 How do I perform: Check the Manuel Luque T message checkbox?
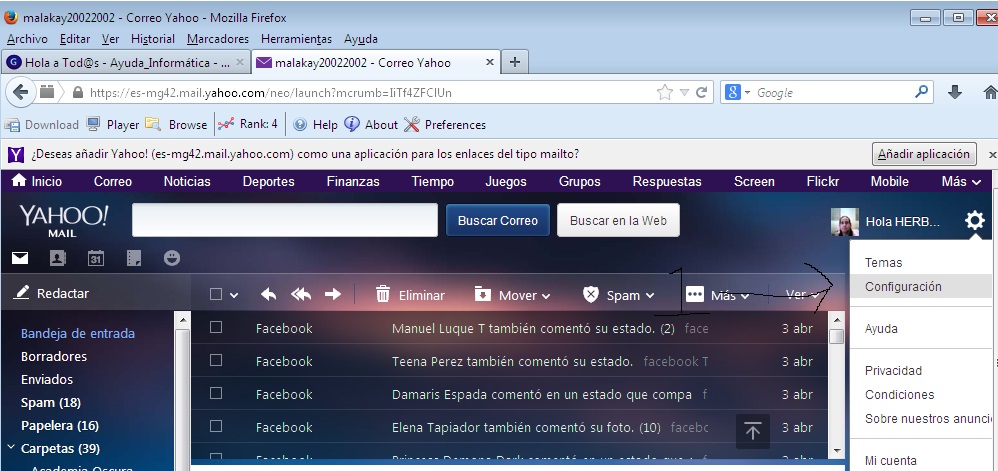click(x=216, y=327)
